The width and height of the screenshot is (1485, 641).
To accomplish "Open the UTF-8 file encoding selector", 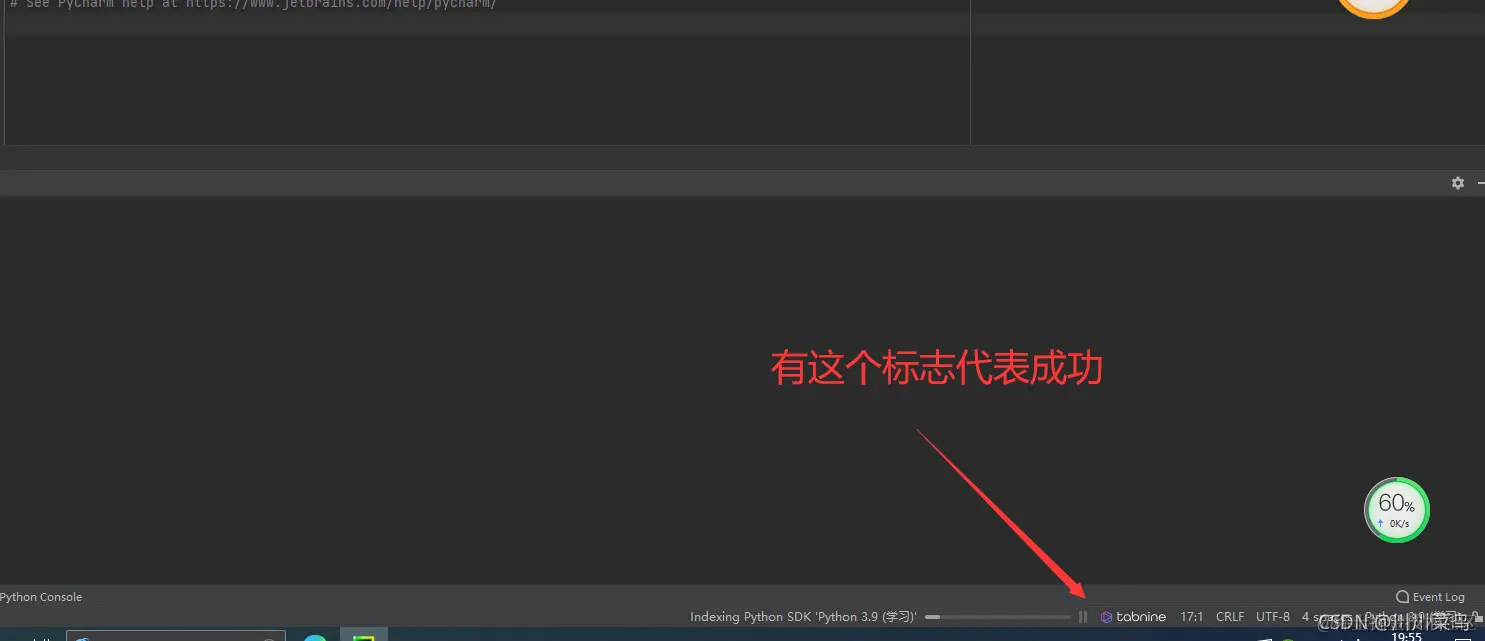I will [1272, 616].
